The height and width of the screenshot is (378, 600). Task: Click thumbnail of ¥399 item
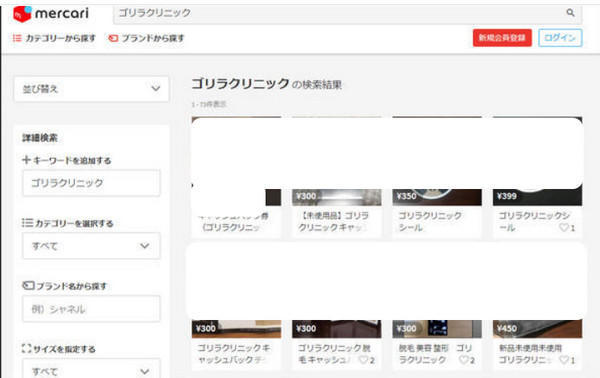click(537, 197)
